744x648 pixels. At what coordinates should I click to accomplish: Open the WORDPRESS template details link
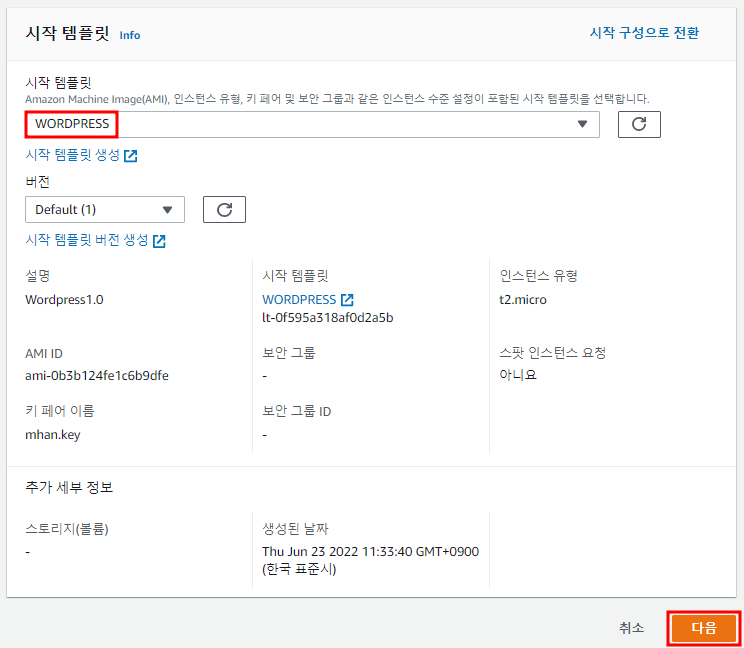(x=299, y=299)
